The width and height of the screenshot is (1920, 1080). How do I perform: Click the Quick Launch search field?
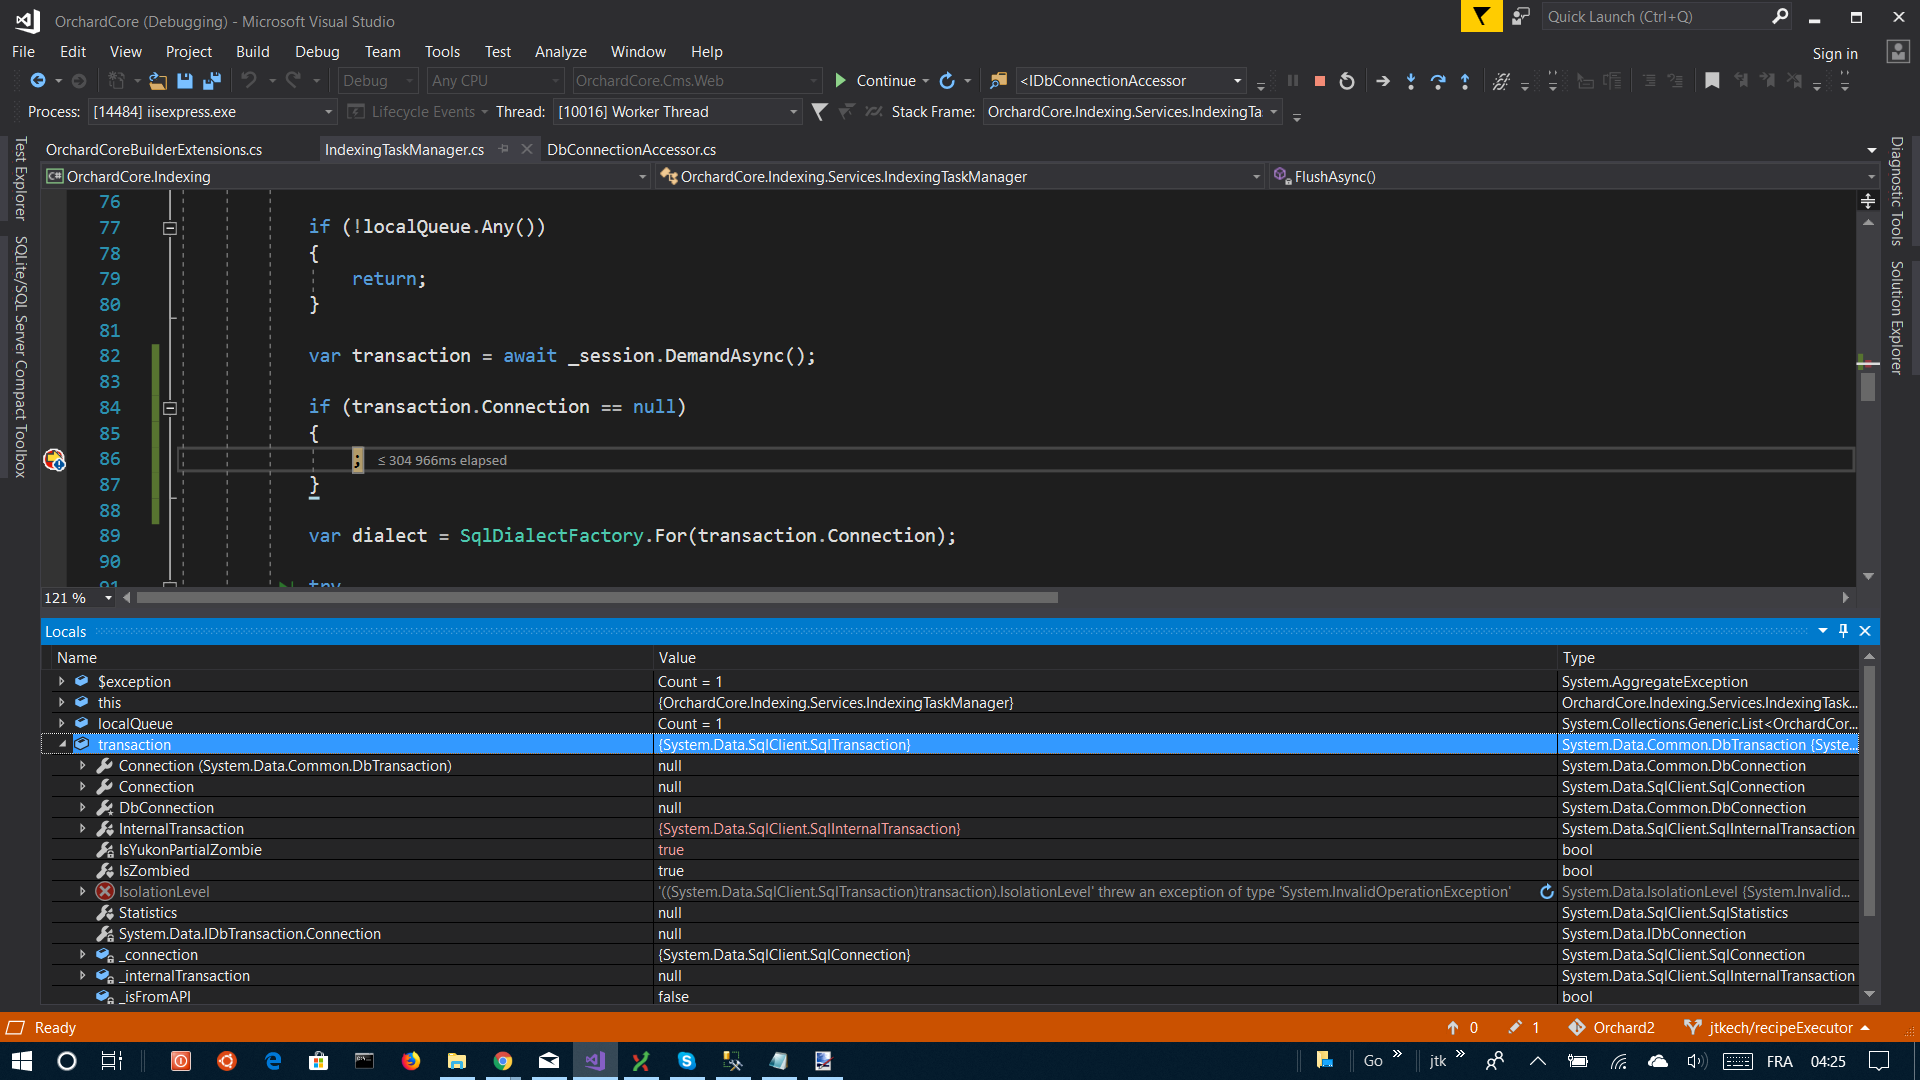tap(1655, 16)
